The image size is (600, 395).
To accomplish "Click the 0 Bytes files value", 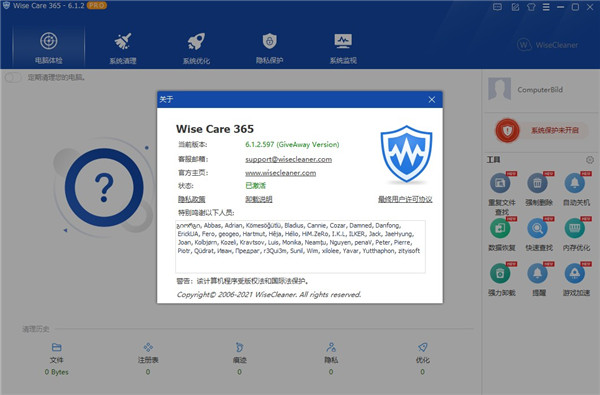I will click(56, 372).
